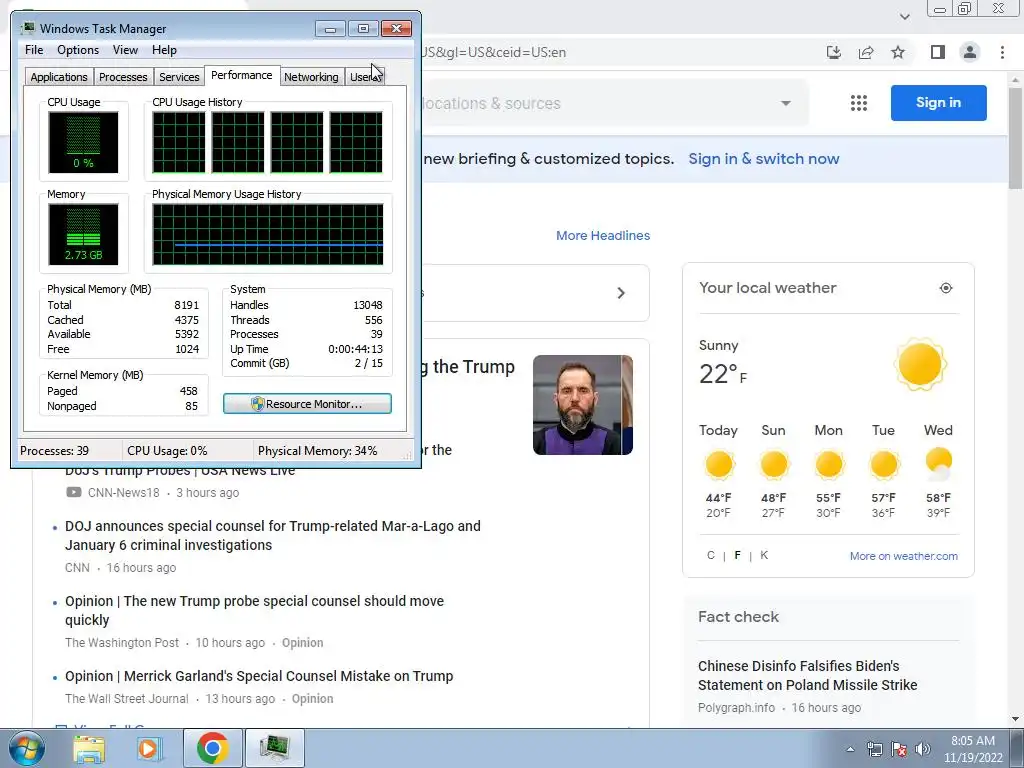Click the share page icon in Chrome
Image resolution: width=1024 pixels, height=768 pixels.
point(866,52)
